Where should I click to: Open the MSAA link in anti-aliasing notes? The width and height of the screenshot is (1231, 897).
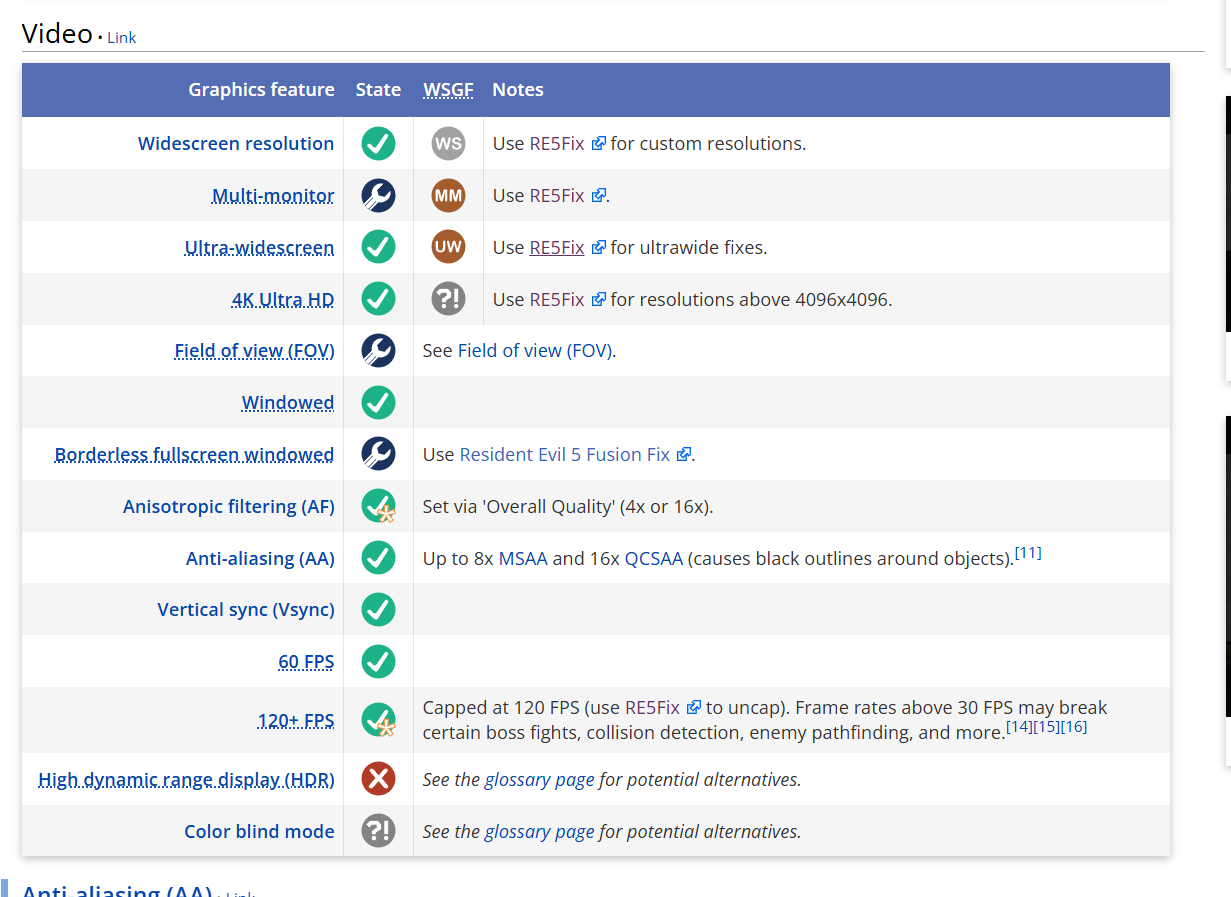point(523,558)
